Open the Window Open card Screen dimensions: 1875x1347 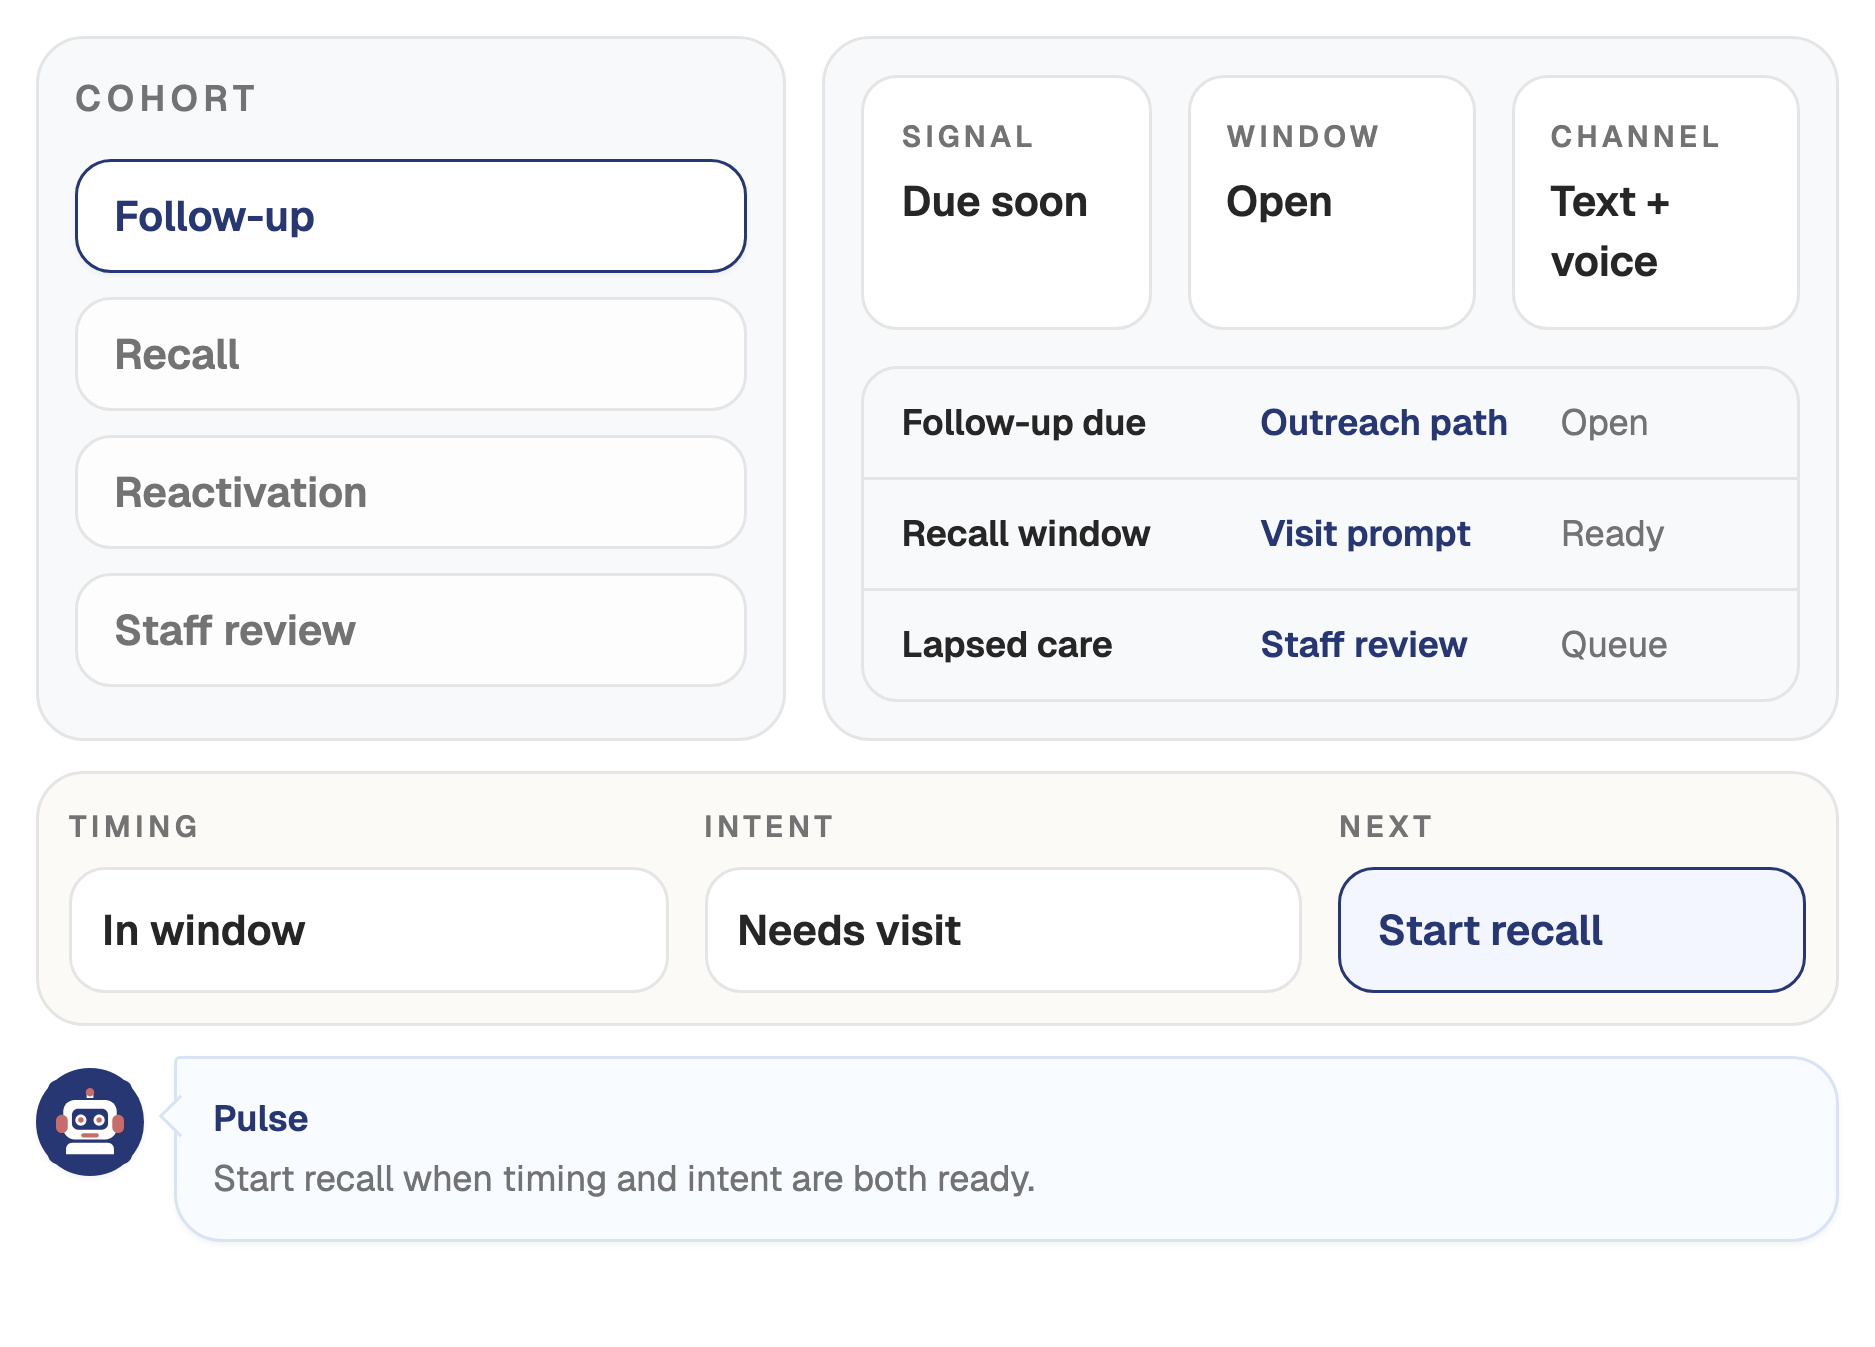pos(1331,203)
